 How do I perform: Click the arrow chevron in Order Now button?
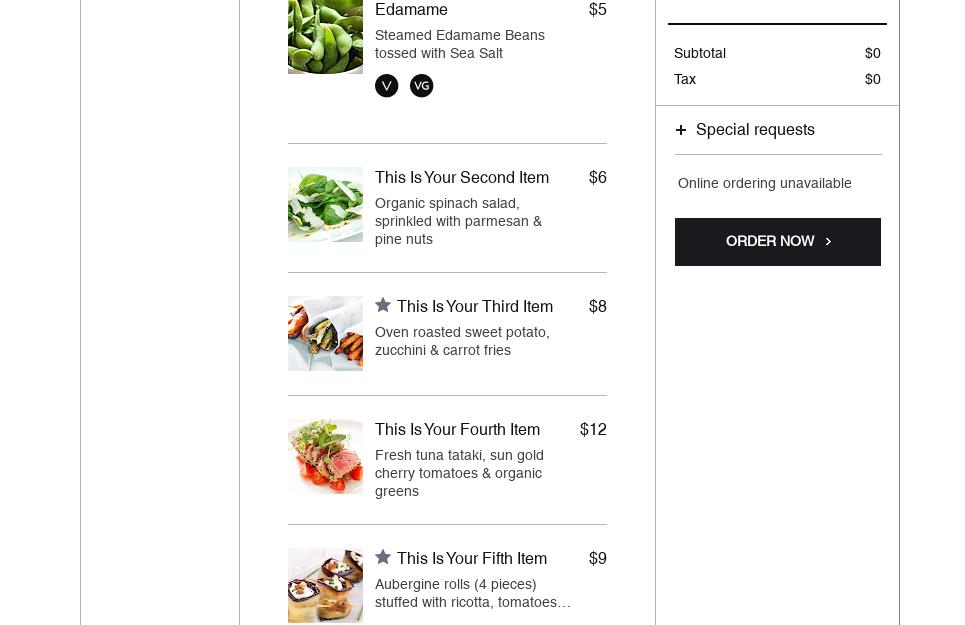click(828, 242)
